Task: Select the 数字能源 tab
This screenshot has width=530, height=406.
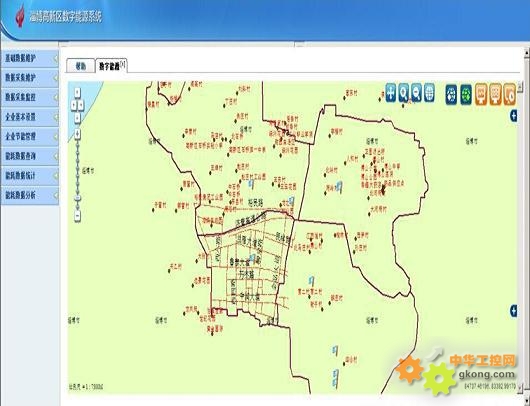Action: point(111,66)
